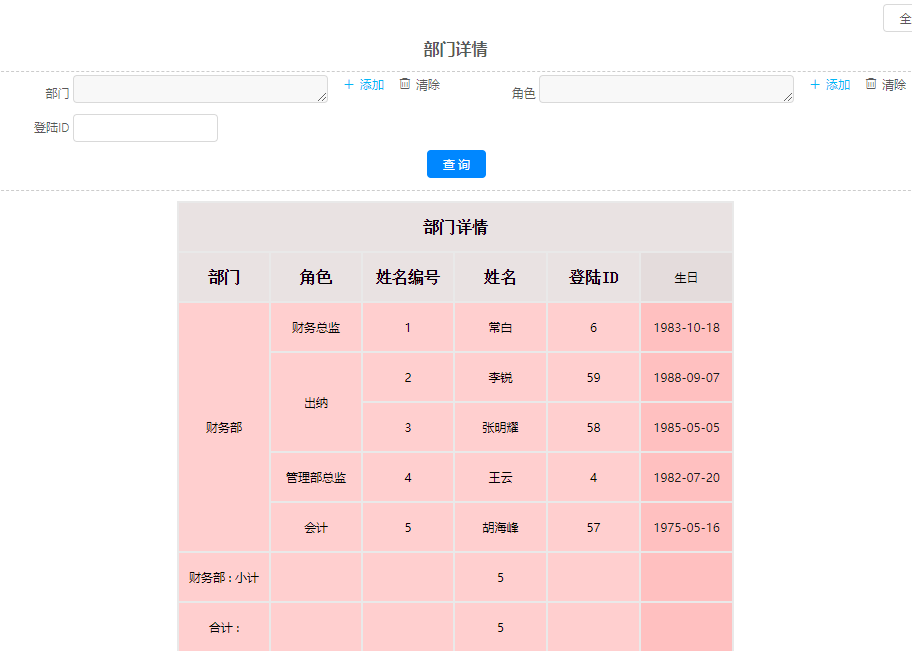Select the merged 财务部 department cell
Image resolution: width=912 pixels, height=651 pixels.
[224, 427]
